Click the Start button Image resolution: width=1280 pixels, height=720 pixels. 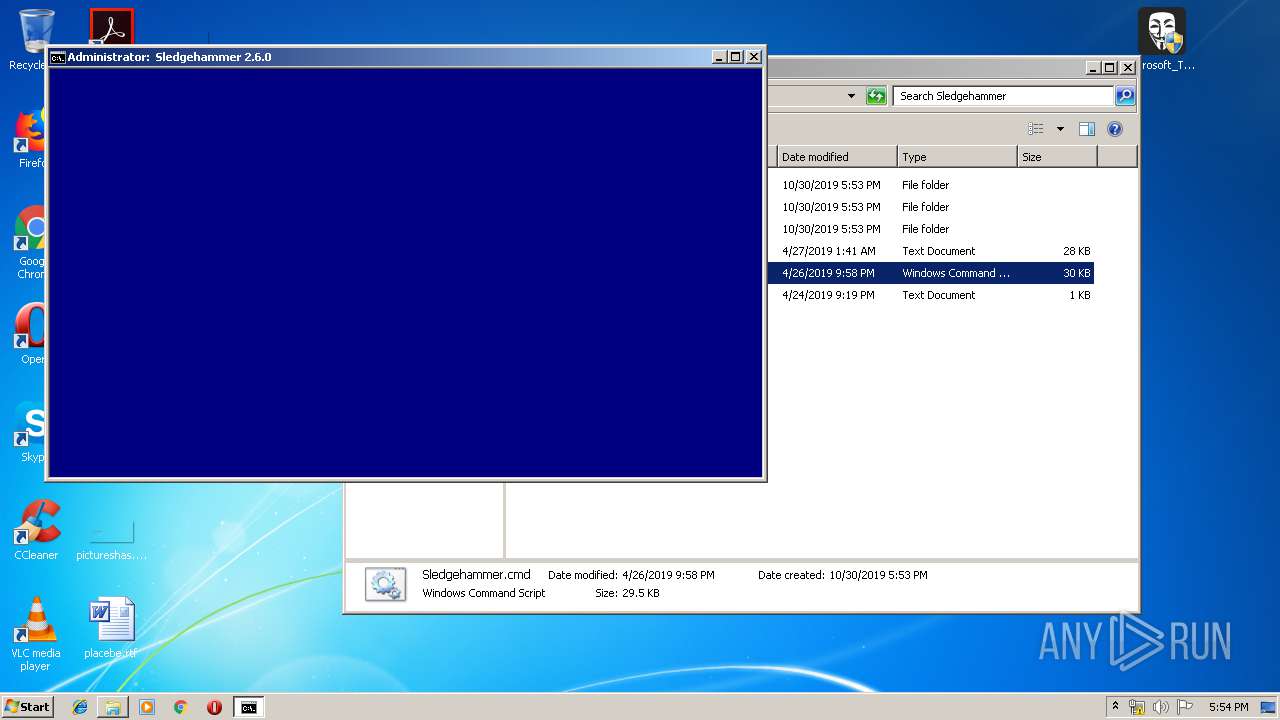tap(28, 707)
